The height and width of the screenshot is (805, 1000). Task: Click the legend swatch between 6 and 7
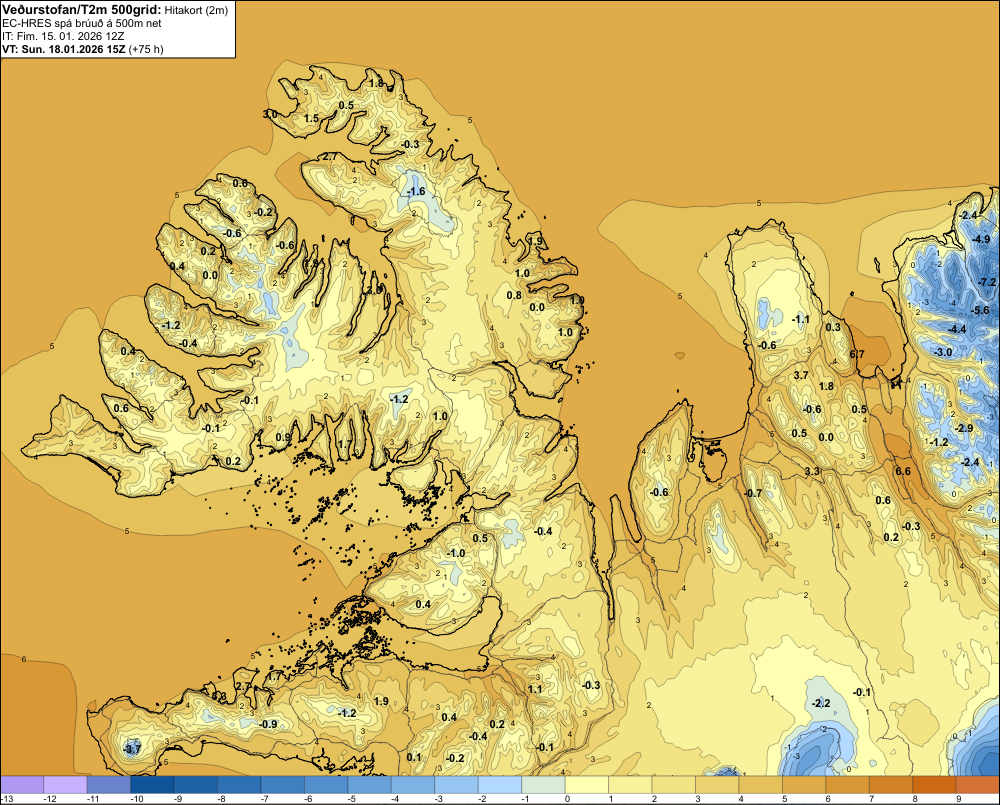pos(848,785)
